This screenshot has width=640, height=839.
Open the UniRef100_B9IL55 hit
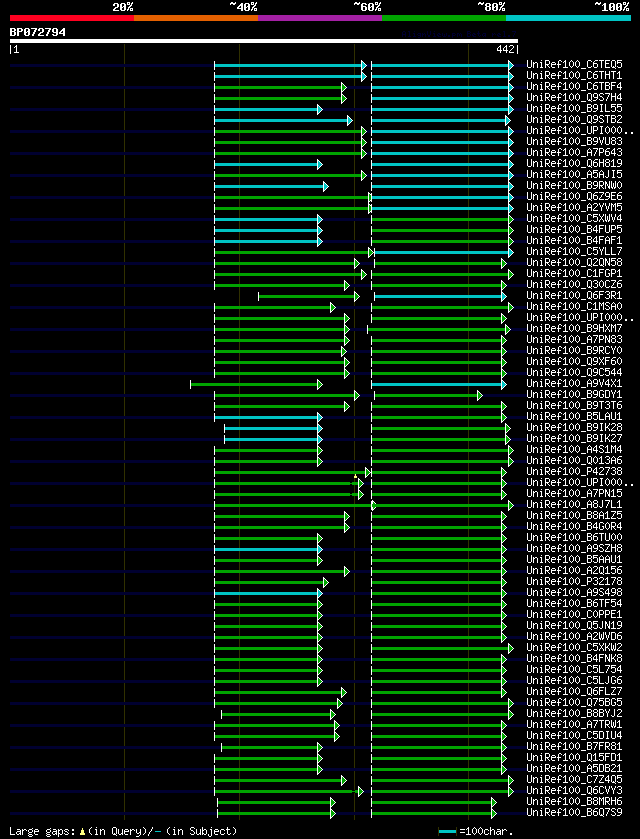click(574, 109)
